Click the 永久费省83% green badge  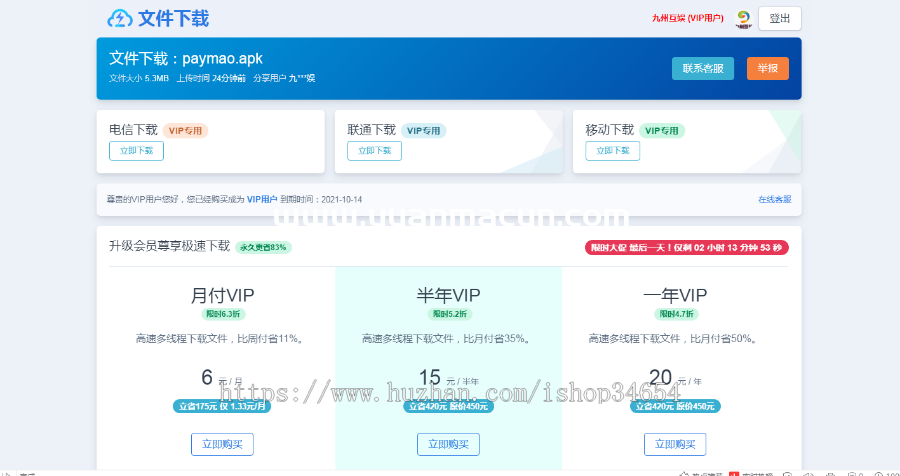pos(263,247)
